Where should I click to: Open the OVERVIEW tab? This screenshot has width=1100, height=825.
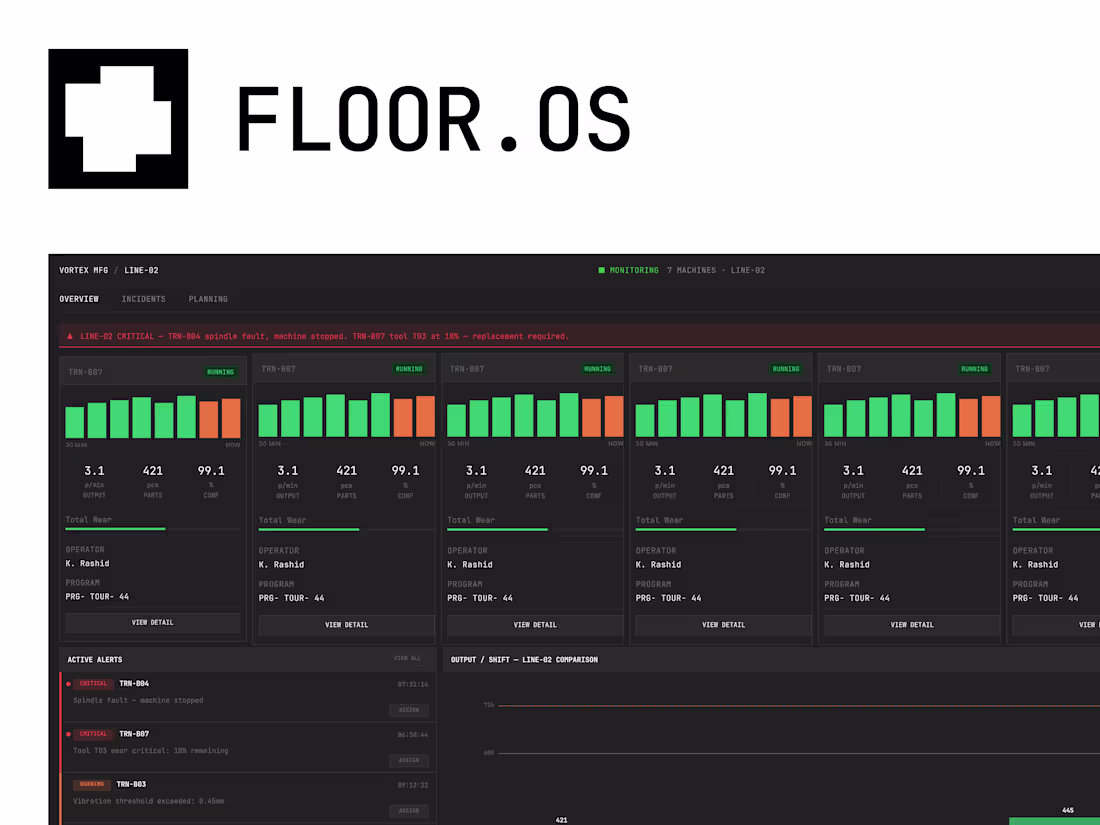click(x=79, y=299)
